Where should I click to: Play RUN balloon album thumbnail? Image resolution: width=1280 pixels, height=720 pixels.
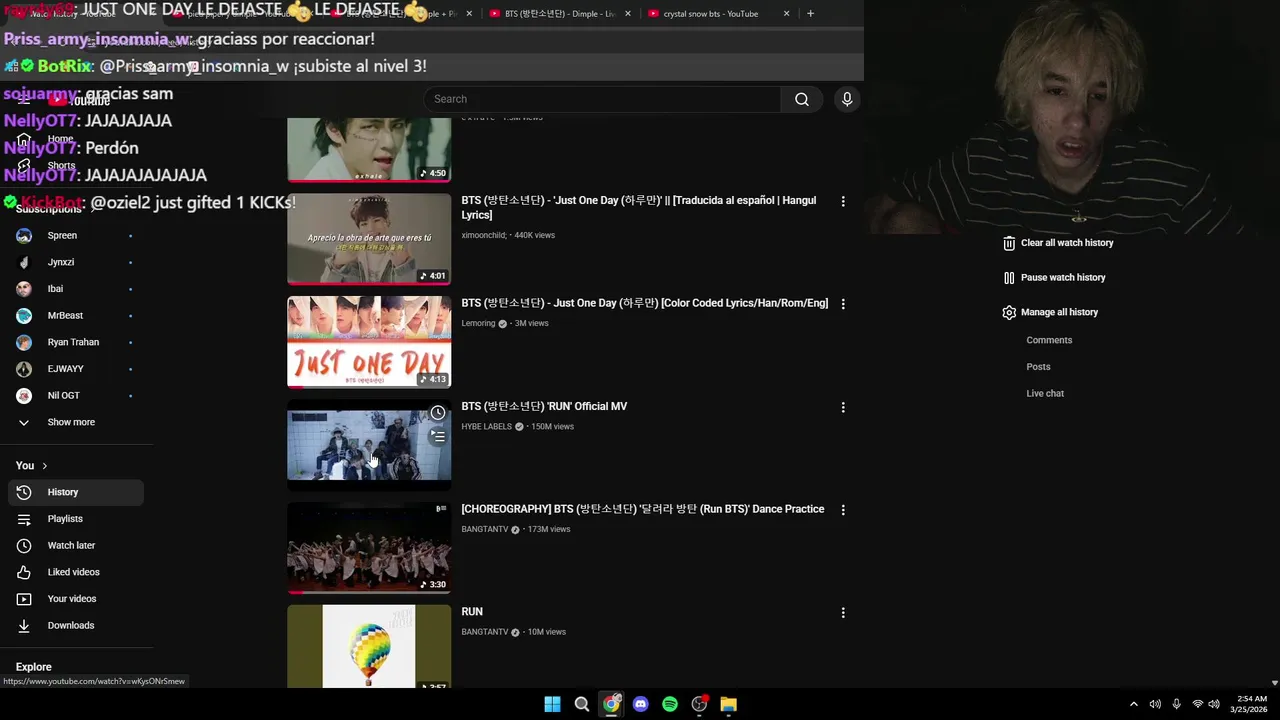click(x=369, y=646)
